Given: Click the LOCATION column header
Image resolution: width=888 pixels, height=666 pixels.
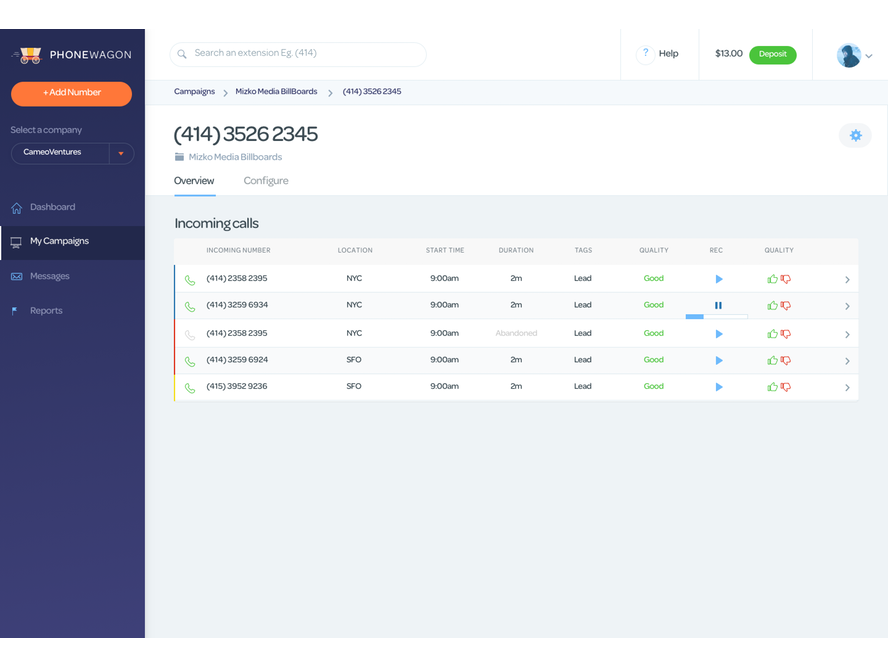Looking at the screenshot, I should click(x=355, y=250).
